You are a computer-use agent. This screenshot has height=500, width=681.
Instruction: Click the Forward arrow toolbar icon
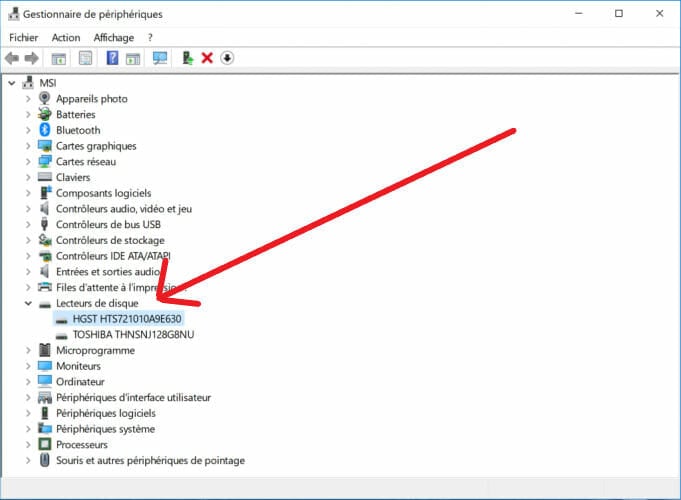tap(31, 58)
